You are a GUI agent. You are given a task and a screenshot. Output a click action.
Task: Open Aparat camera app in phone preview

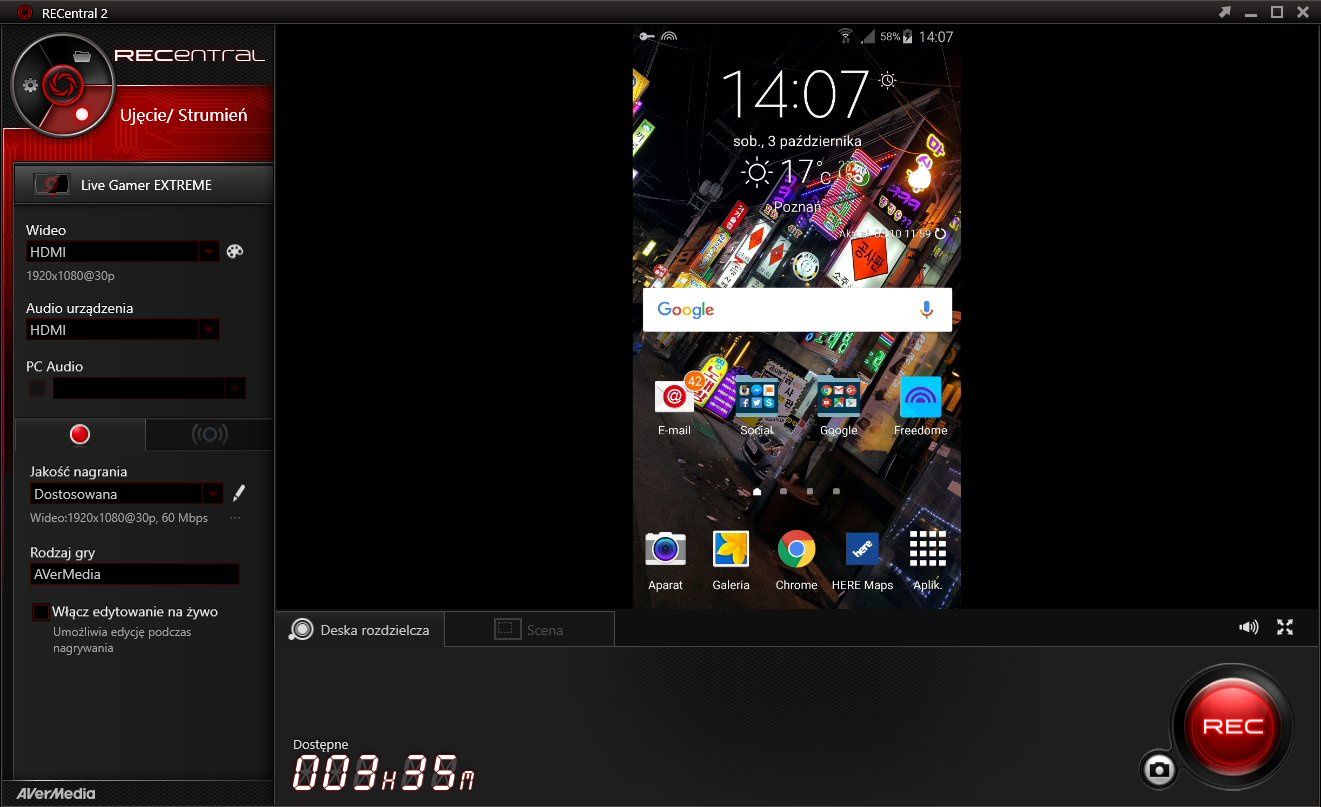coord(665,559)
